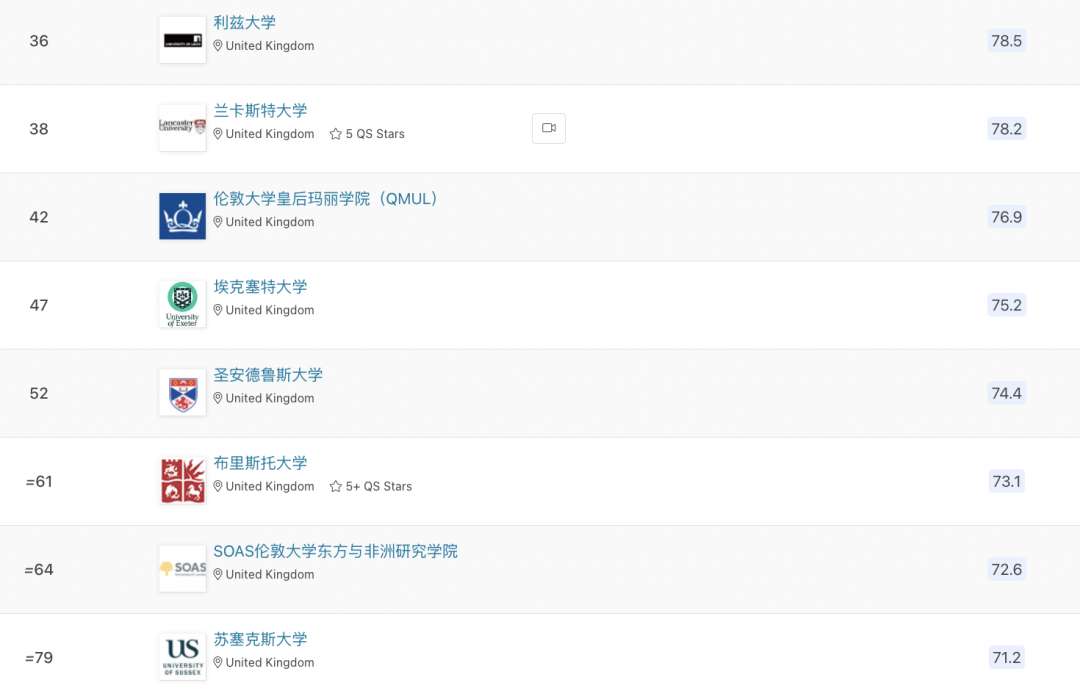Click the star icon beside 5 QS Stars
1080x699 pixels.
click(335, 134)
